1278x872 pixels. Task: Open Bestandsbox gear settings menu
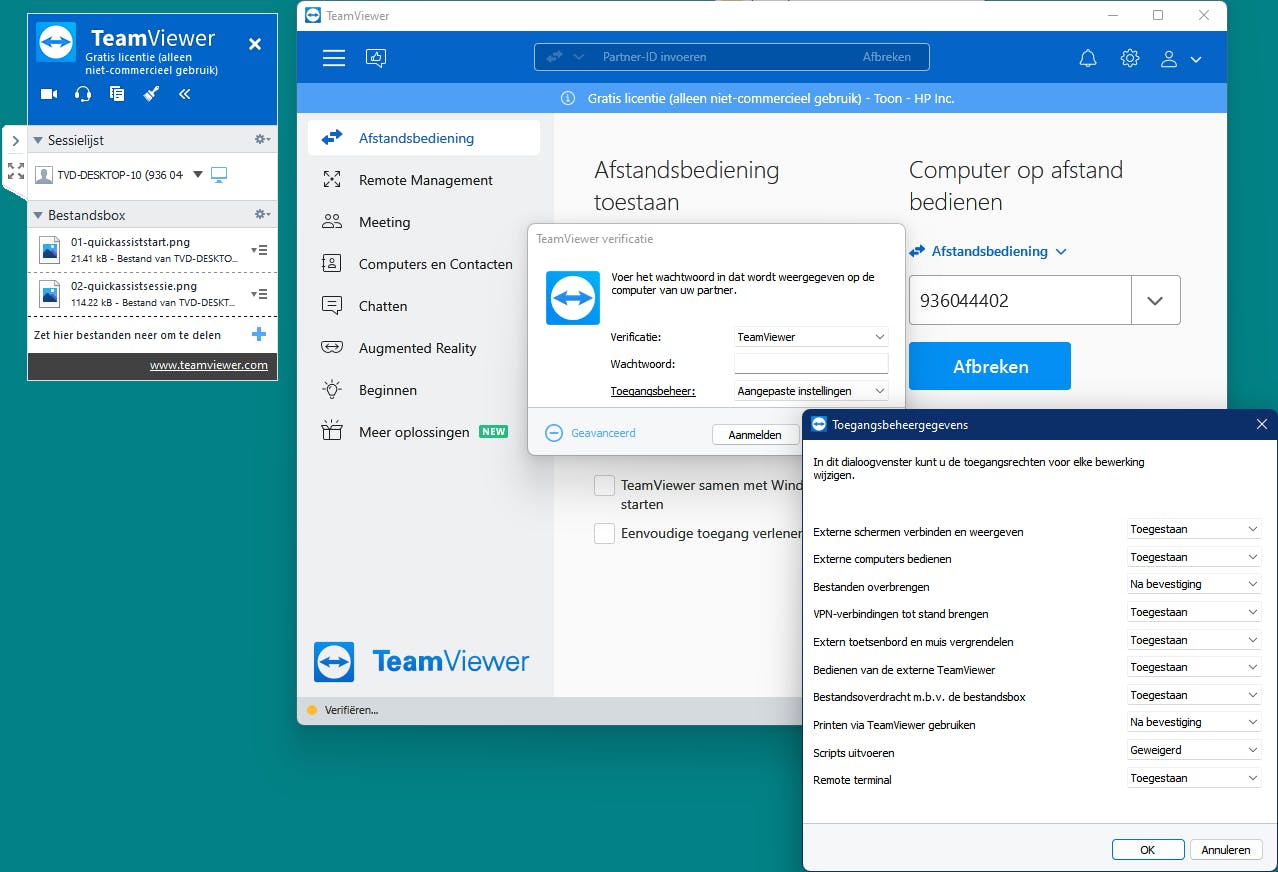(x=262, y=214)
